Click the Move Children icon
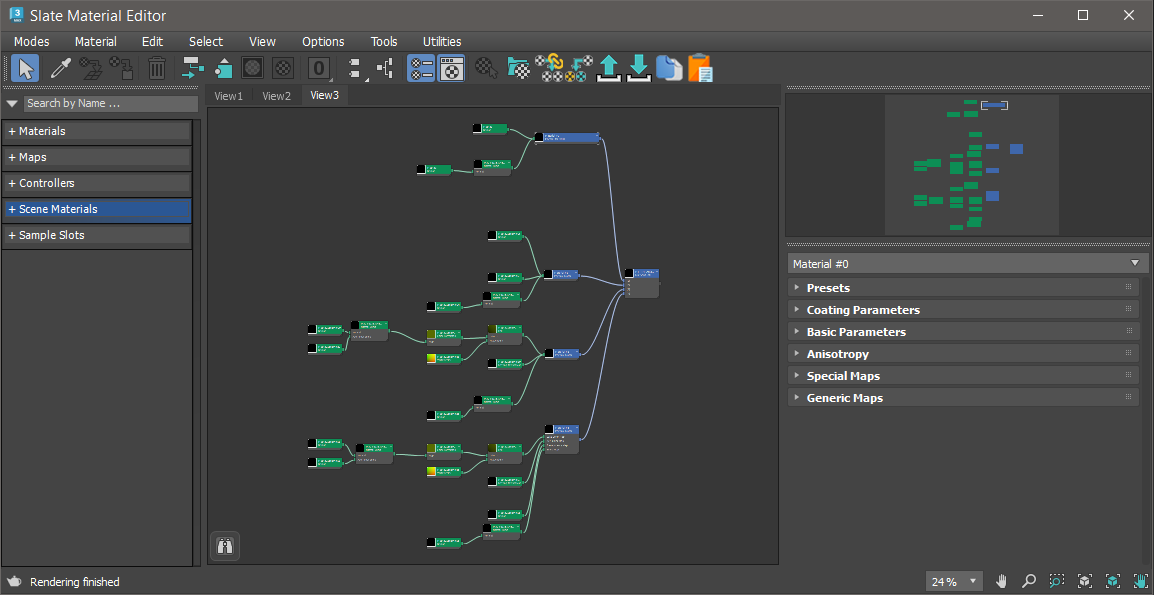 (193, 68)
